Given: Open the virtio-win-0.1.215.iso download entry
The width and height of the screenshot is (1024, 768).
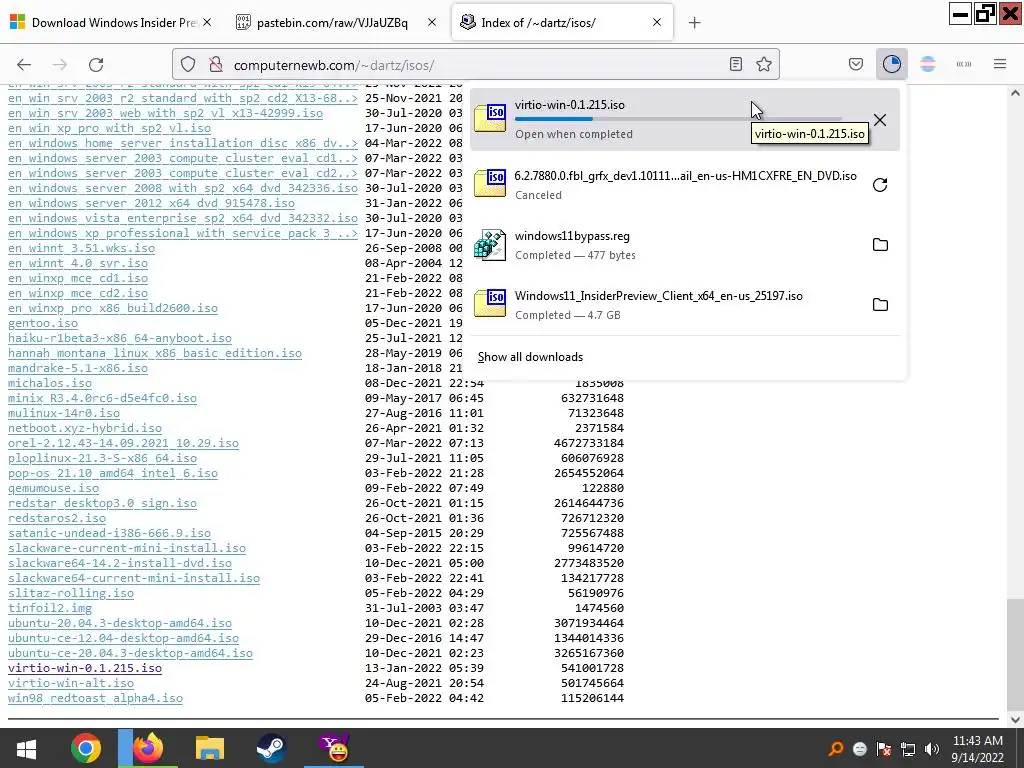Looking at the screenshot, I should (684, 120).
